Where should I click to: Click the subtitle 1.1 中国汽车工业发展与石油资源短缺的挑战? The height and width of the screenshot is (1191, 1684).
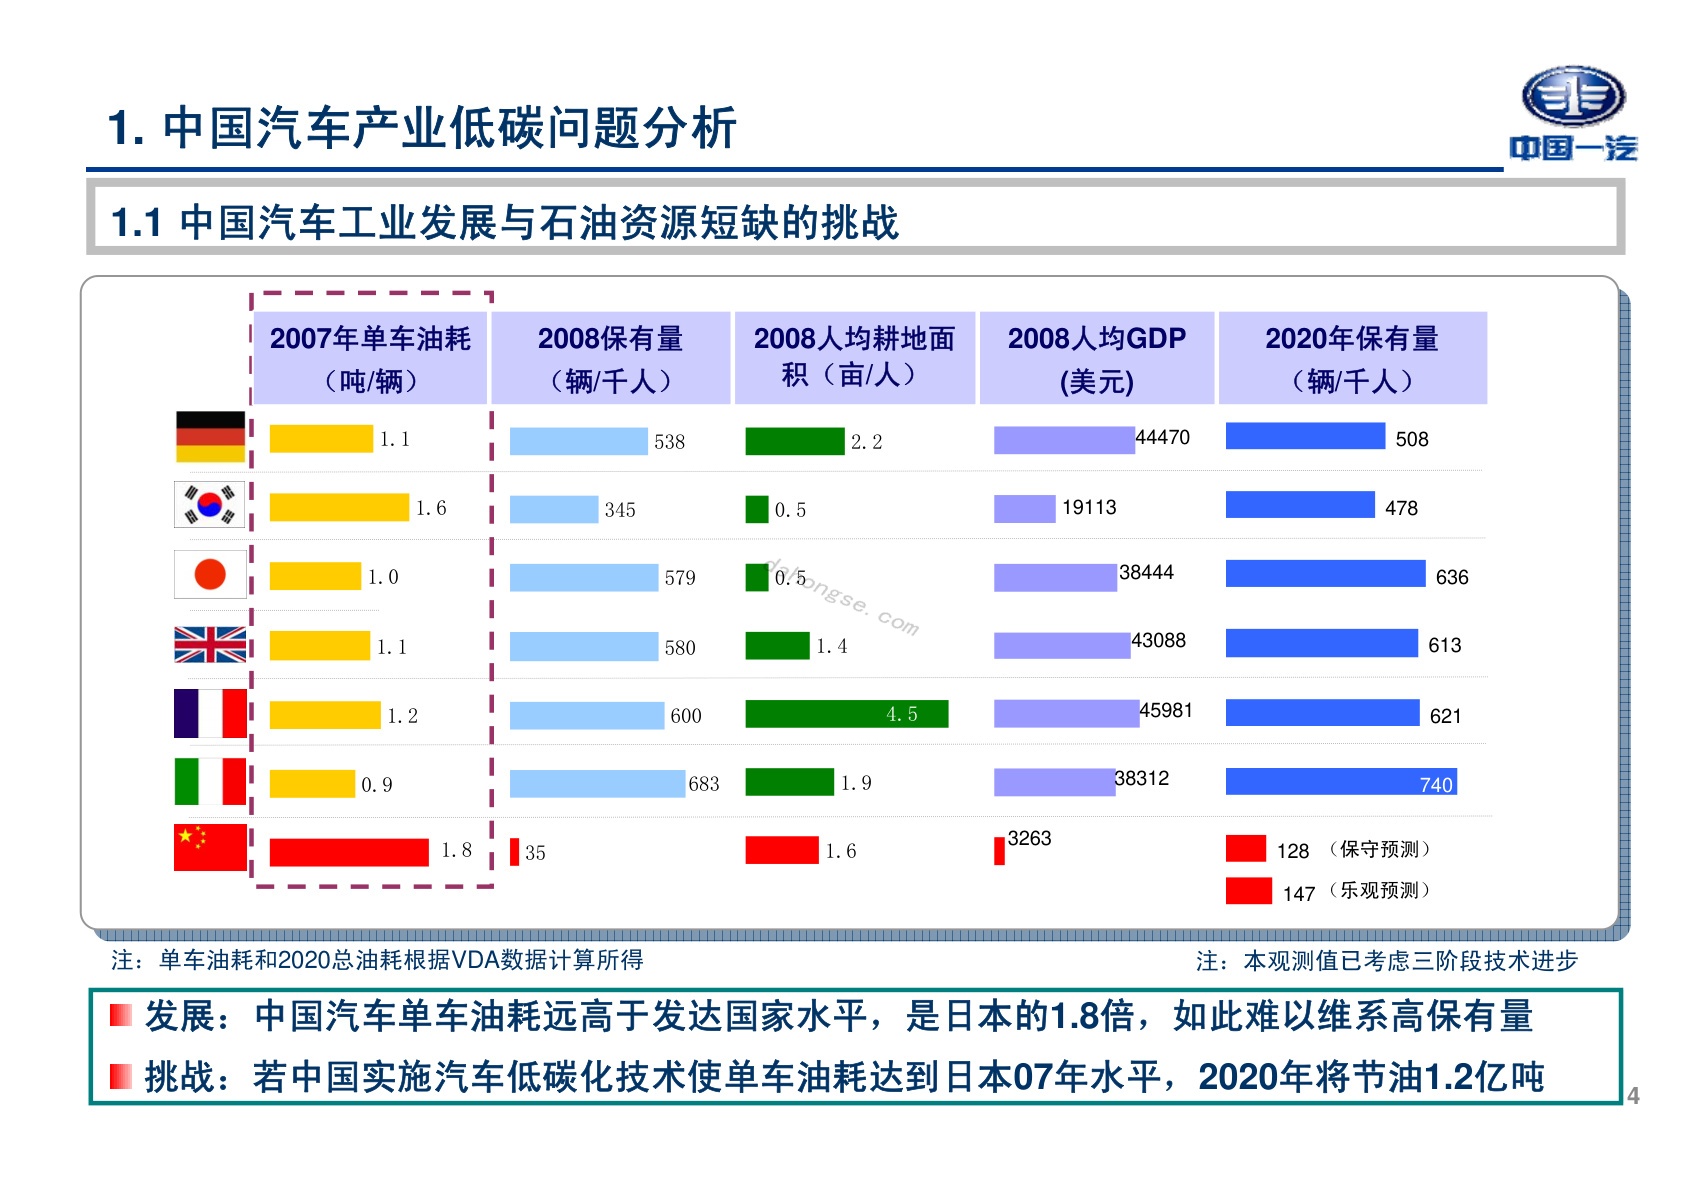[505, 222]
